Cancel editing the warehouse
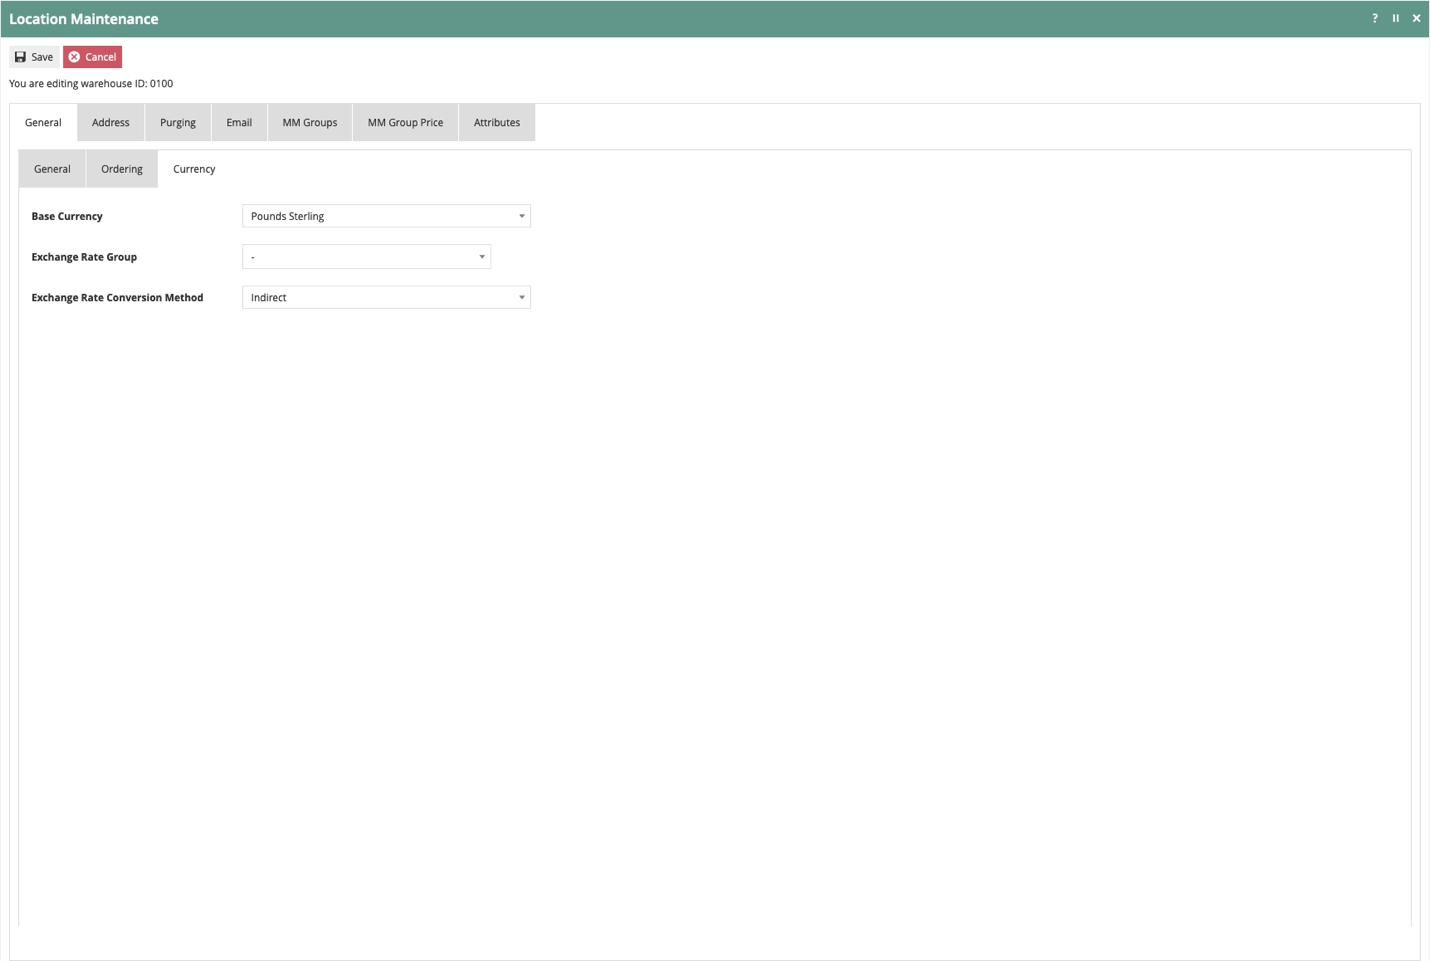The image size is (1430, 961). [93, 57]
